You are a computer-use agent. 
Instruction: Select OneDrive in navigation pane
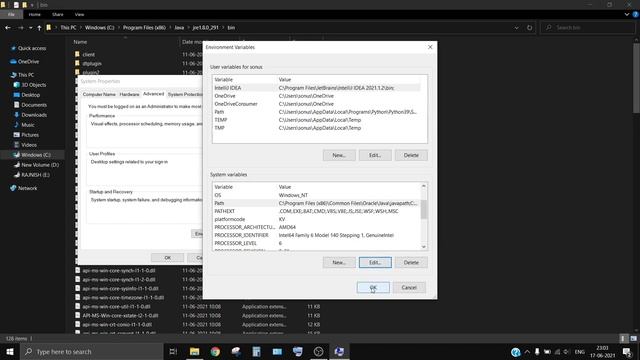pyautogui.click(x=28, y=62)
